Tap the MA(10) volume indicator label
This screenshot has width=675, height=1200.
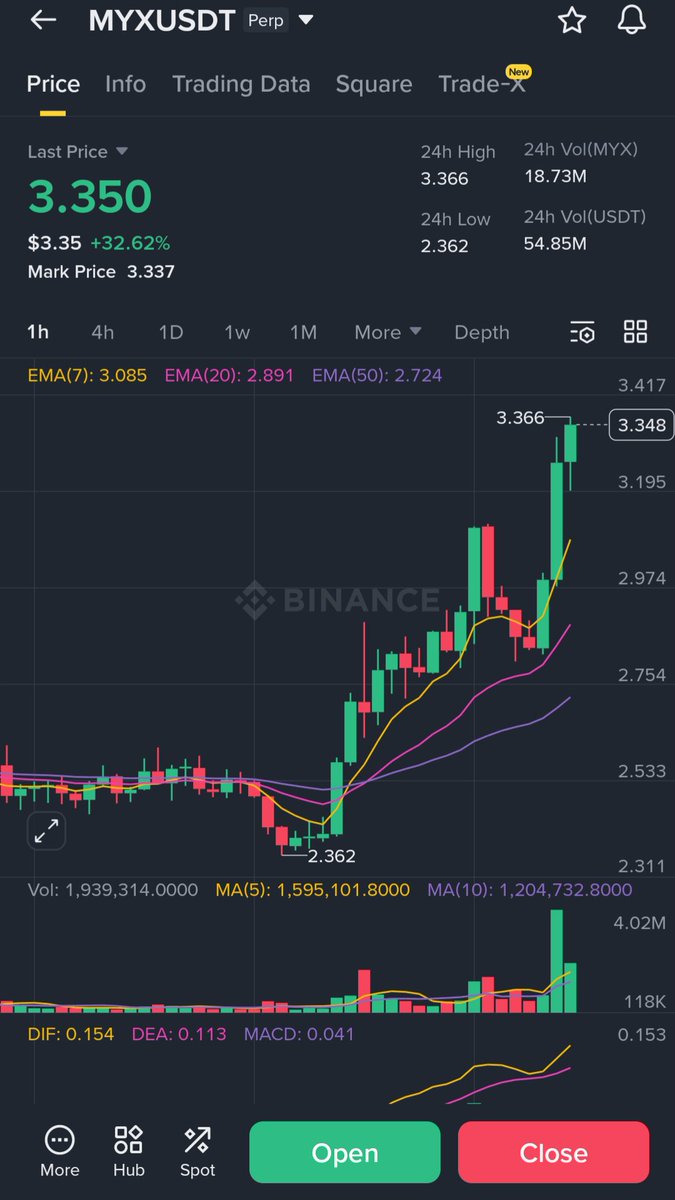click(x=530, y=889)
